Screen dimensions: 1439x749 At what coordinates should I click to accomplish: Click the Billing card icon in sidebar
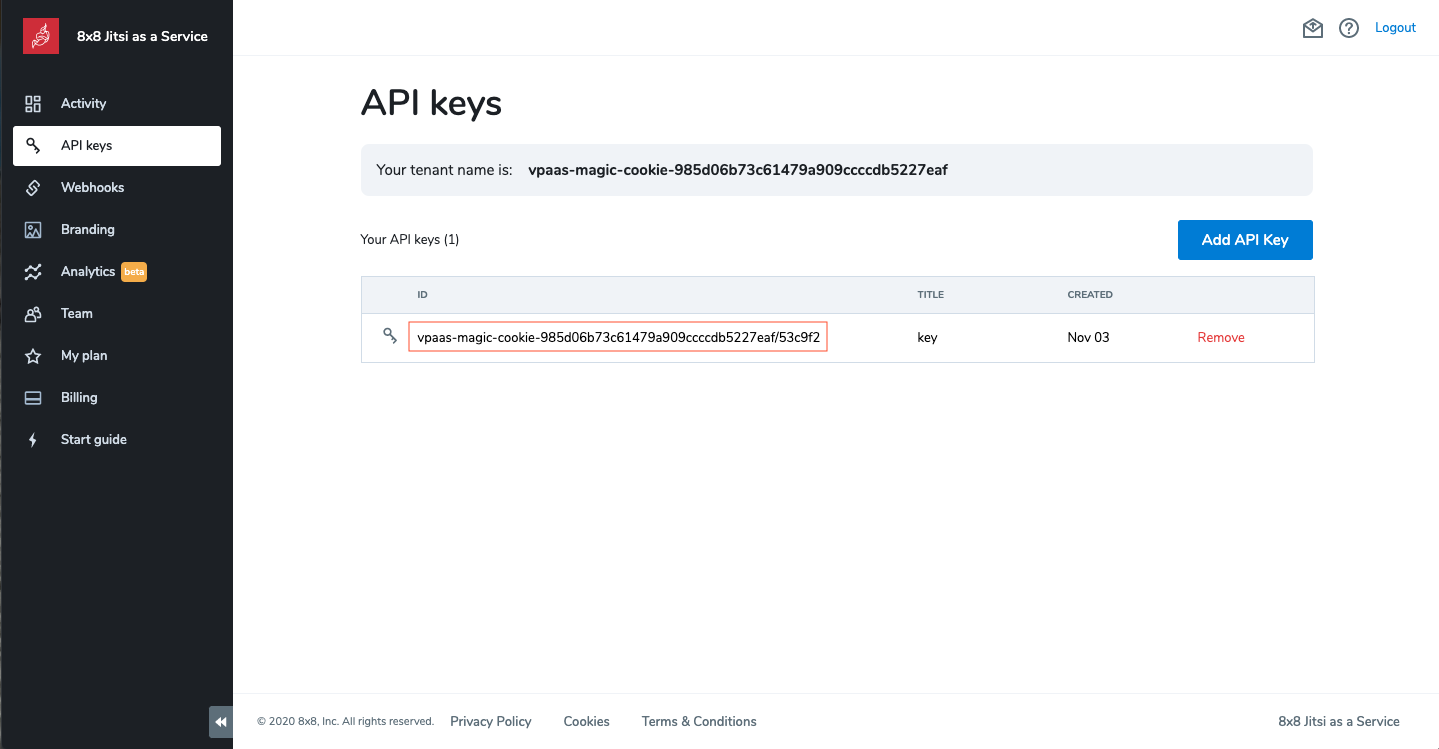click(x=33, y=398)
